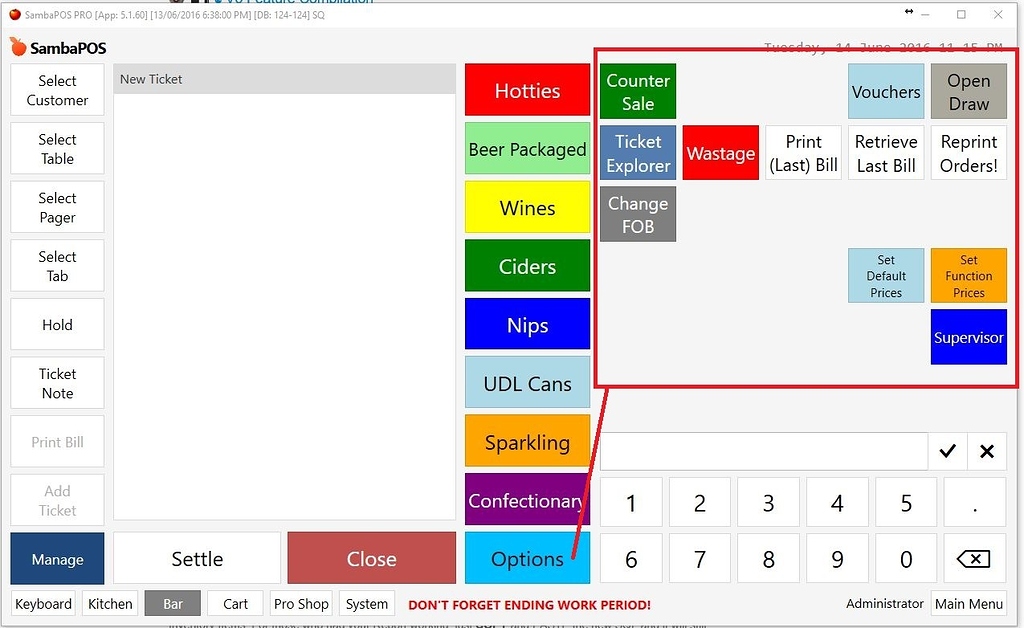Reprint Orders!

pyautogui.click(x=968, y=153)
